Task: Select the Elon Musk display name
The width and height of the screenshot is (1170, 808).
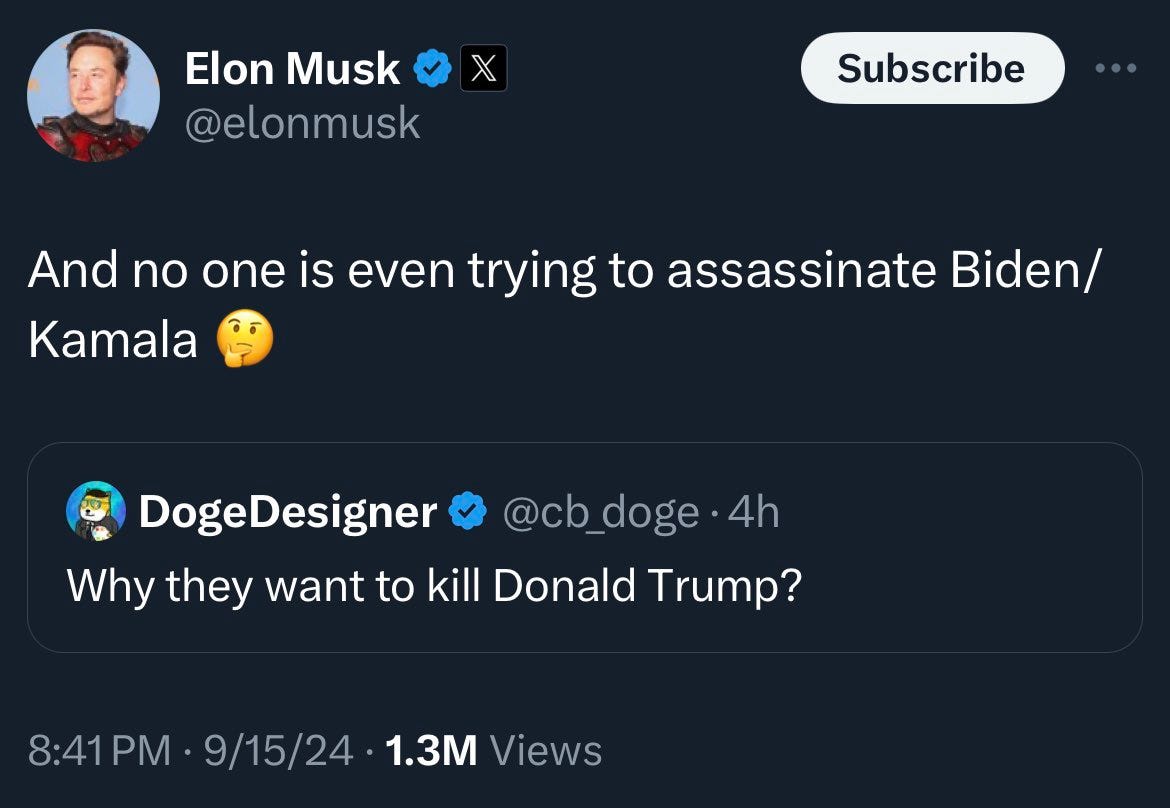Action: [x=293, y=67]
